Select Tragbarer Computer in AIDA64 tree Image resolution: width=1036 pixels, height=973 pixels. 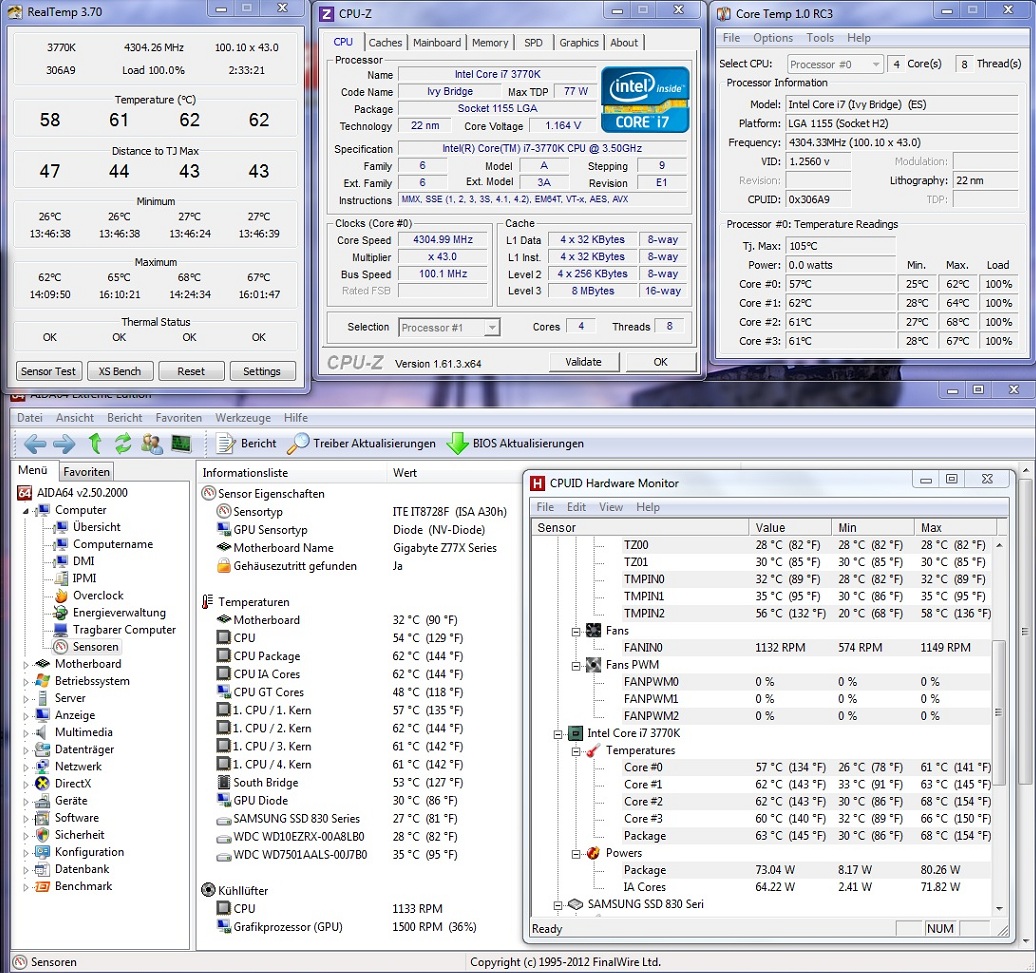(124, 630)
